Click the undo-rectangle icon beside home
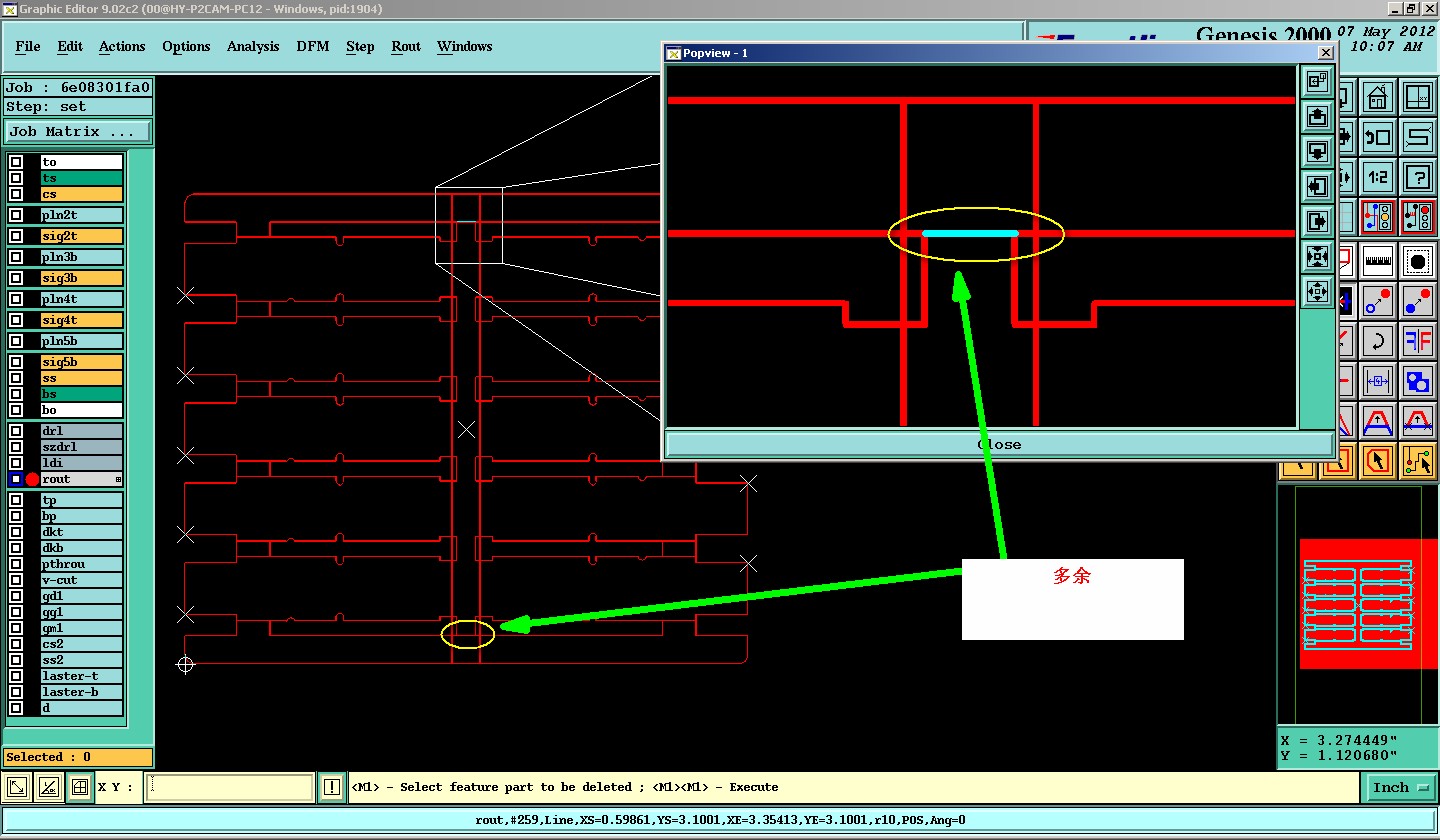 (1378, 137)
